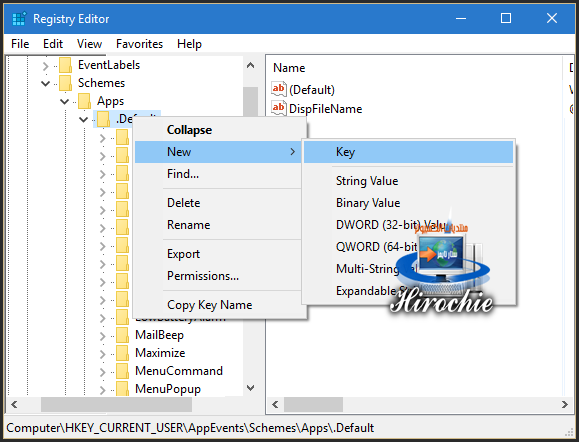Expand the Maximize key node
Image resolution: width=579 pixels, height=442 pixels.
pos(103,353)
